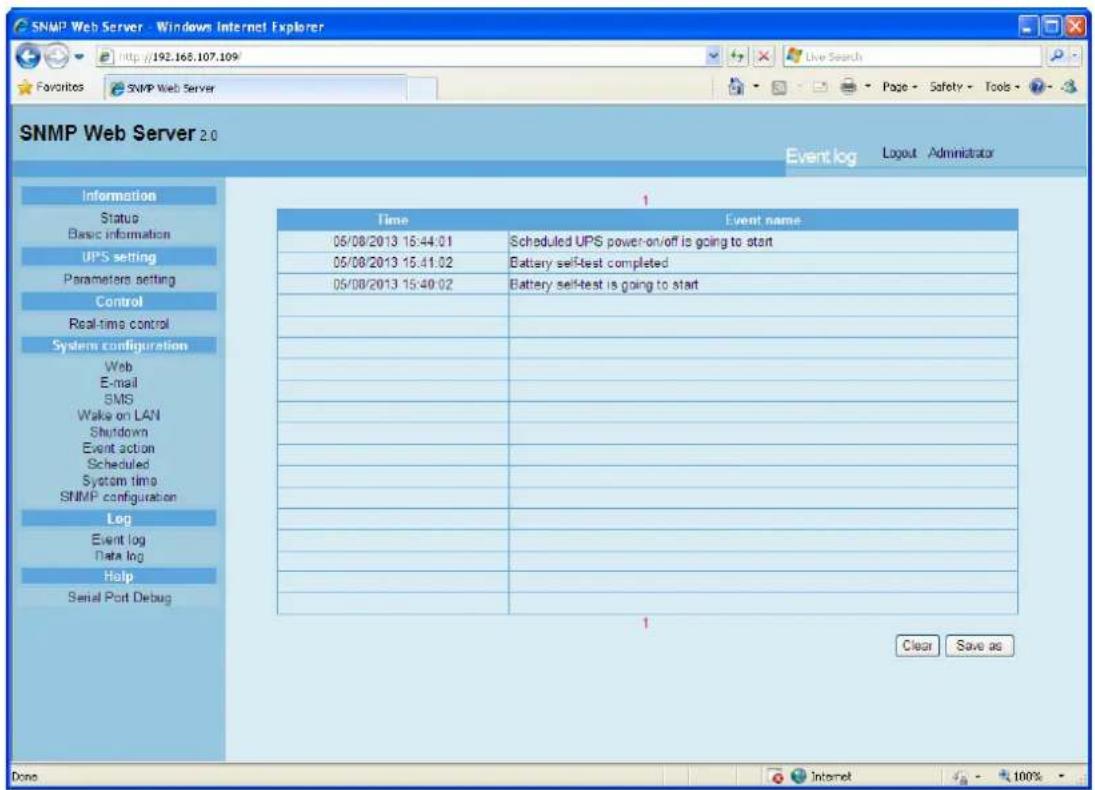Open the SMS configuration link
This screenshot has width=1095, height=790.
pos(119,399)
